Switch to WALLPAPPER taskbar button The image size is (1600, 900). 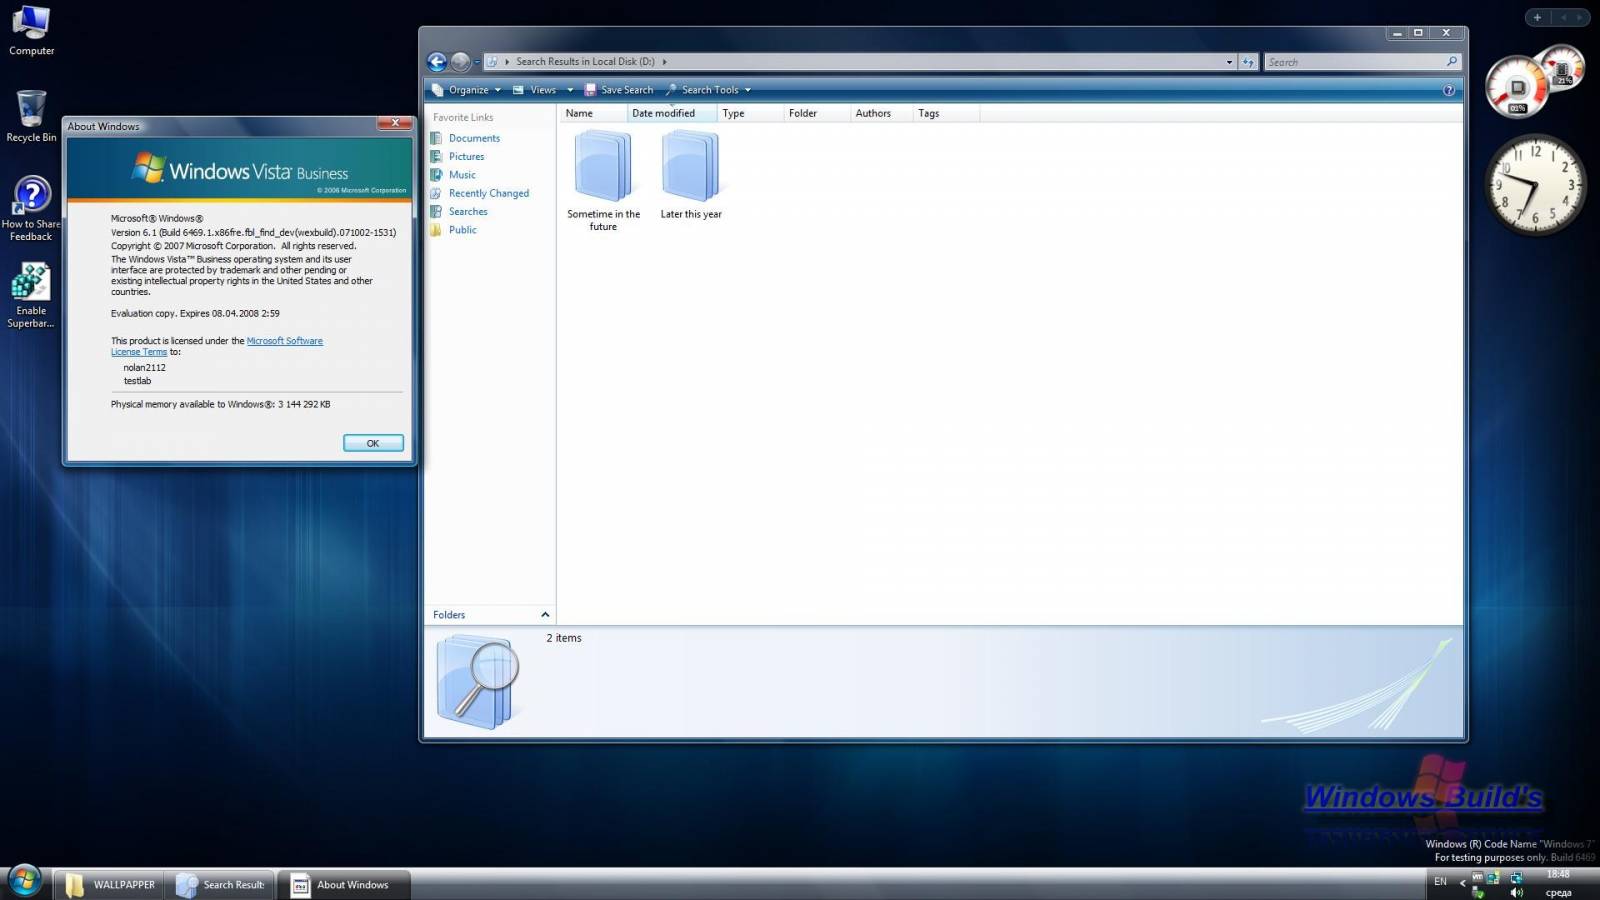(x=110, y=884)
